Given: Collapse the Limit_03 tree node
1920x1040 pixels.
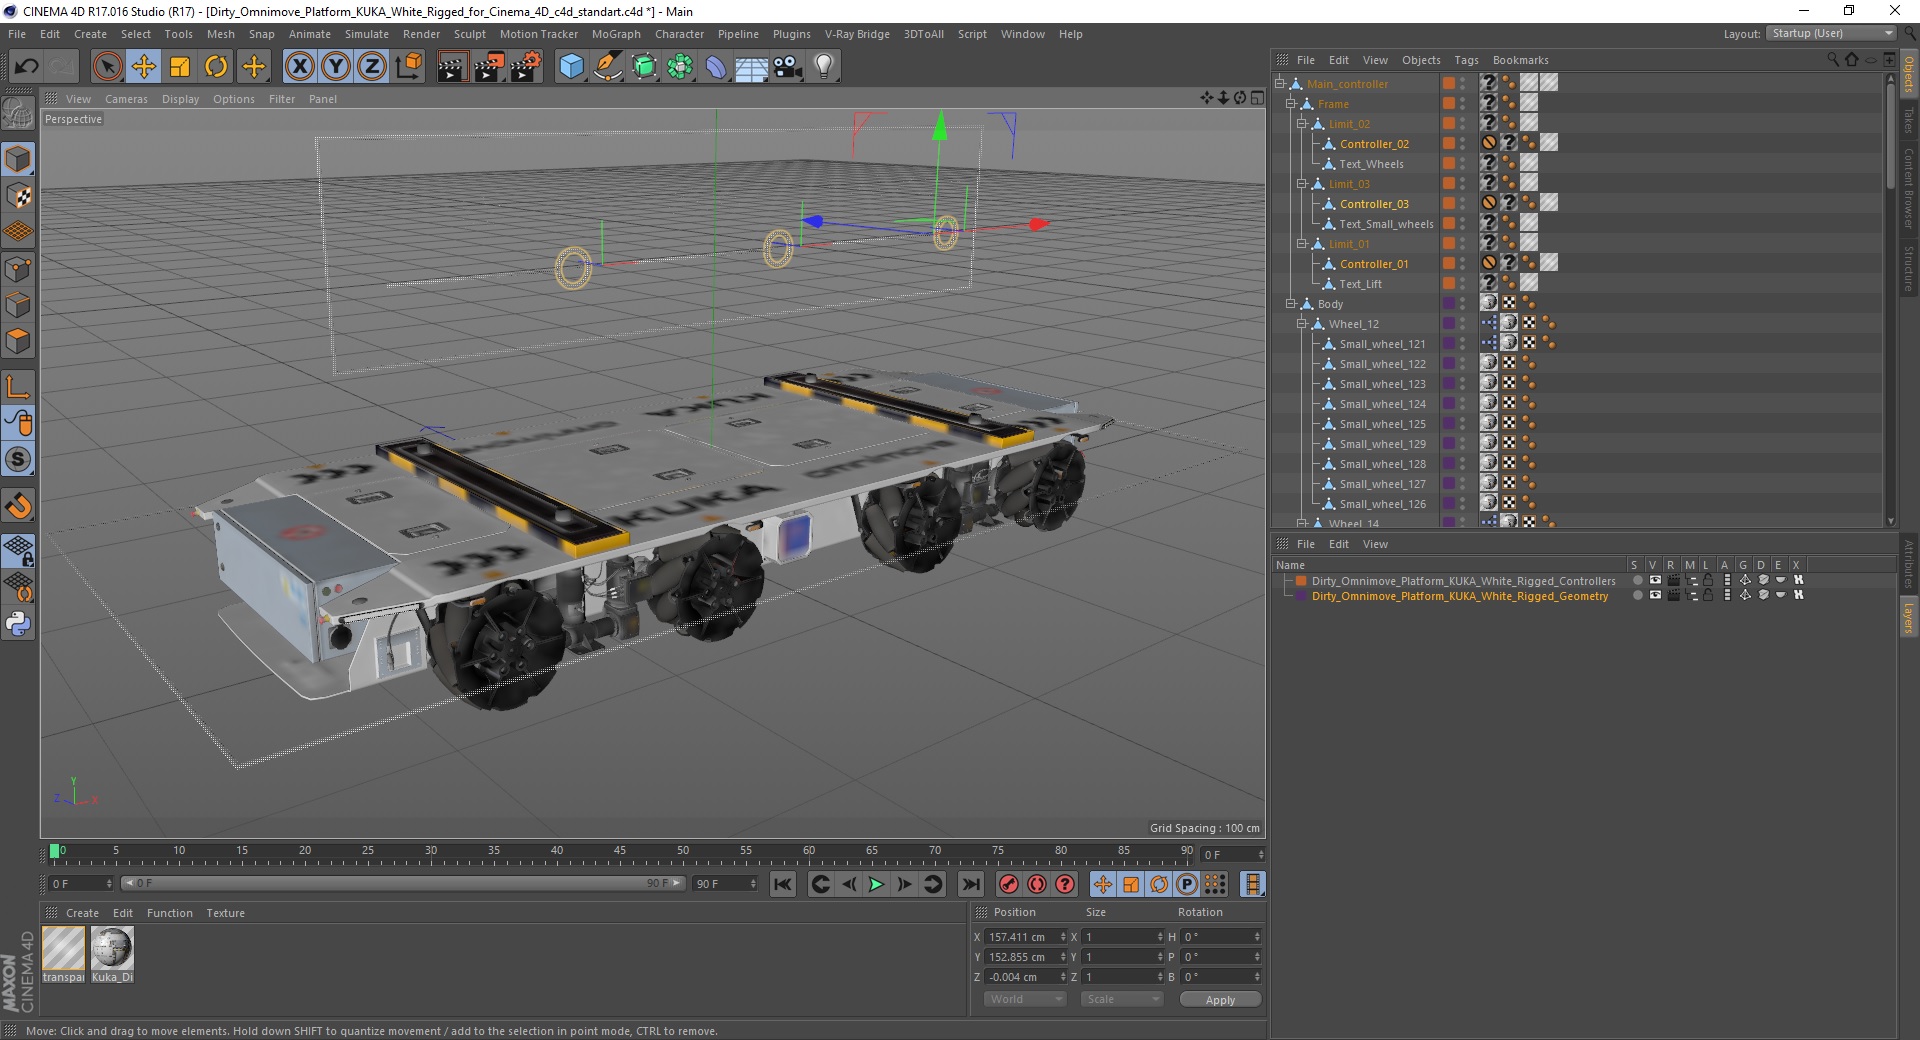Looking at the screenshot, I should (1302, 184).
